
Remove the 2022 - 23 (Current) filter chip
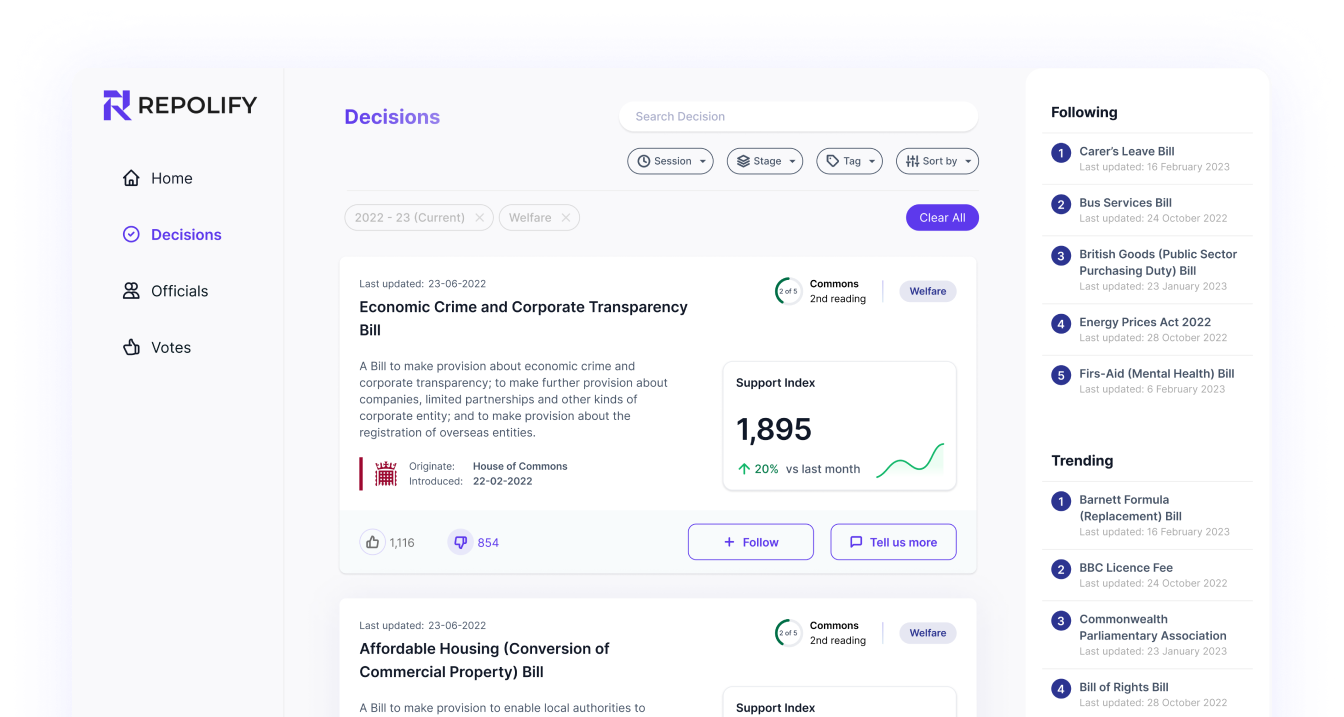(479, 218)
